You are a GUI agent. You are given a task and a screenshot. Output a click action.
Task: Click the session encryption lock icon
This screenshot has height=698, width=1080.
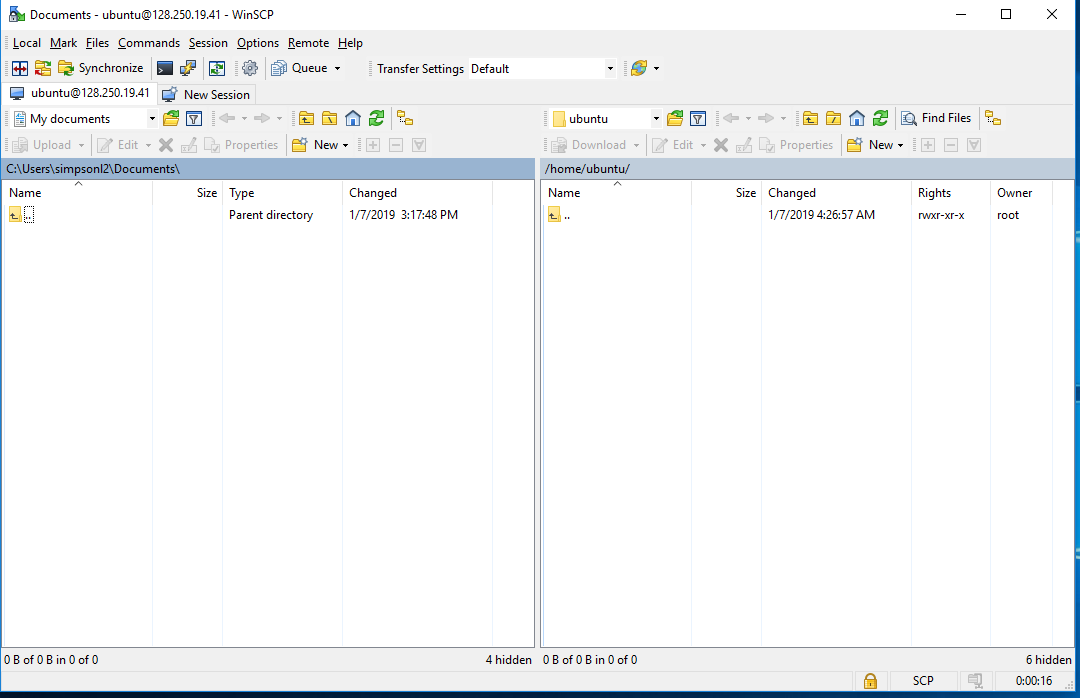(870, 681)
